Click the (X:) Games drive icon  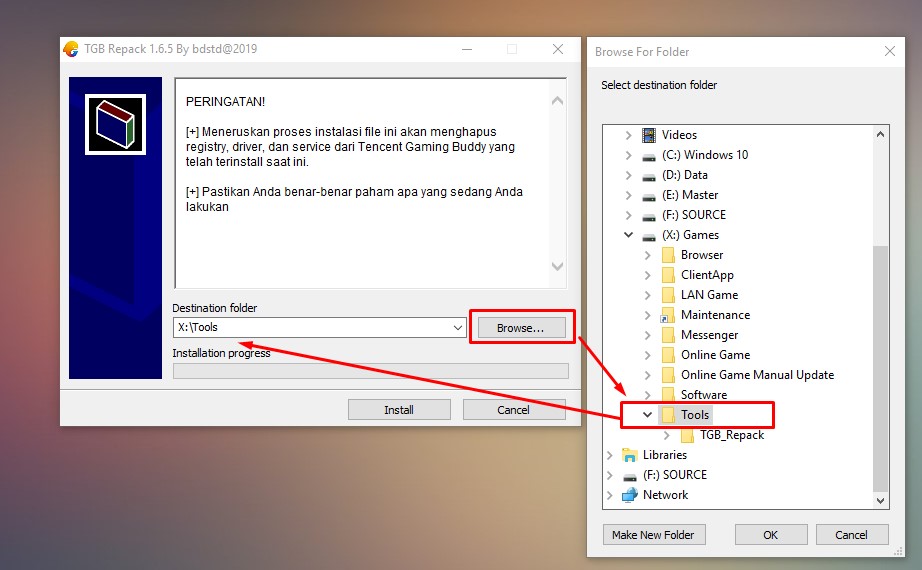tap(649, 237)
